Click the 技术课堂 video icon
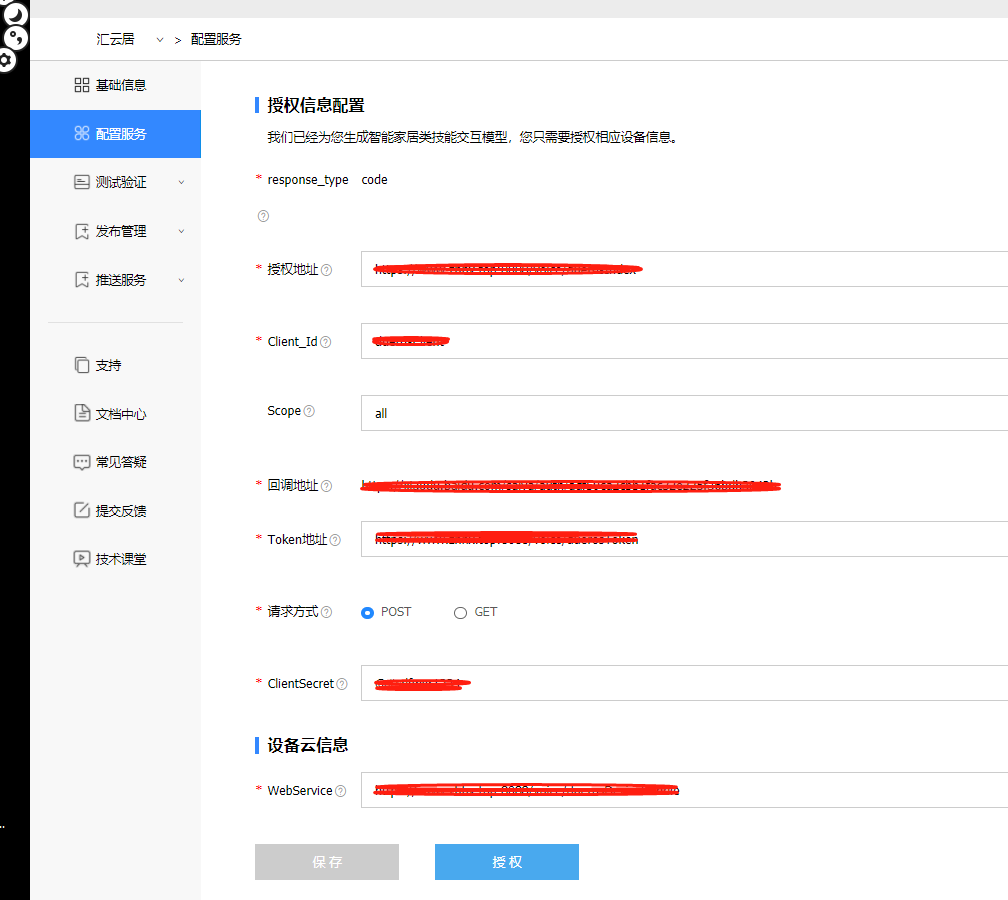The width and height of the screenshot is (1008, 900). (x=82, y=559)
